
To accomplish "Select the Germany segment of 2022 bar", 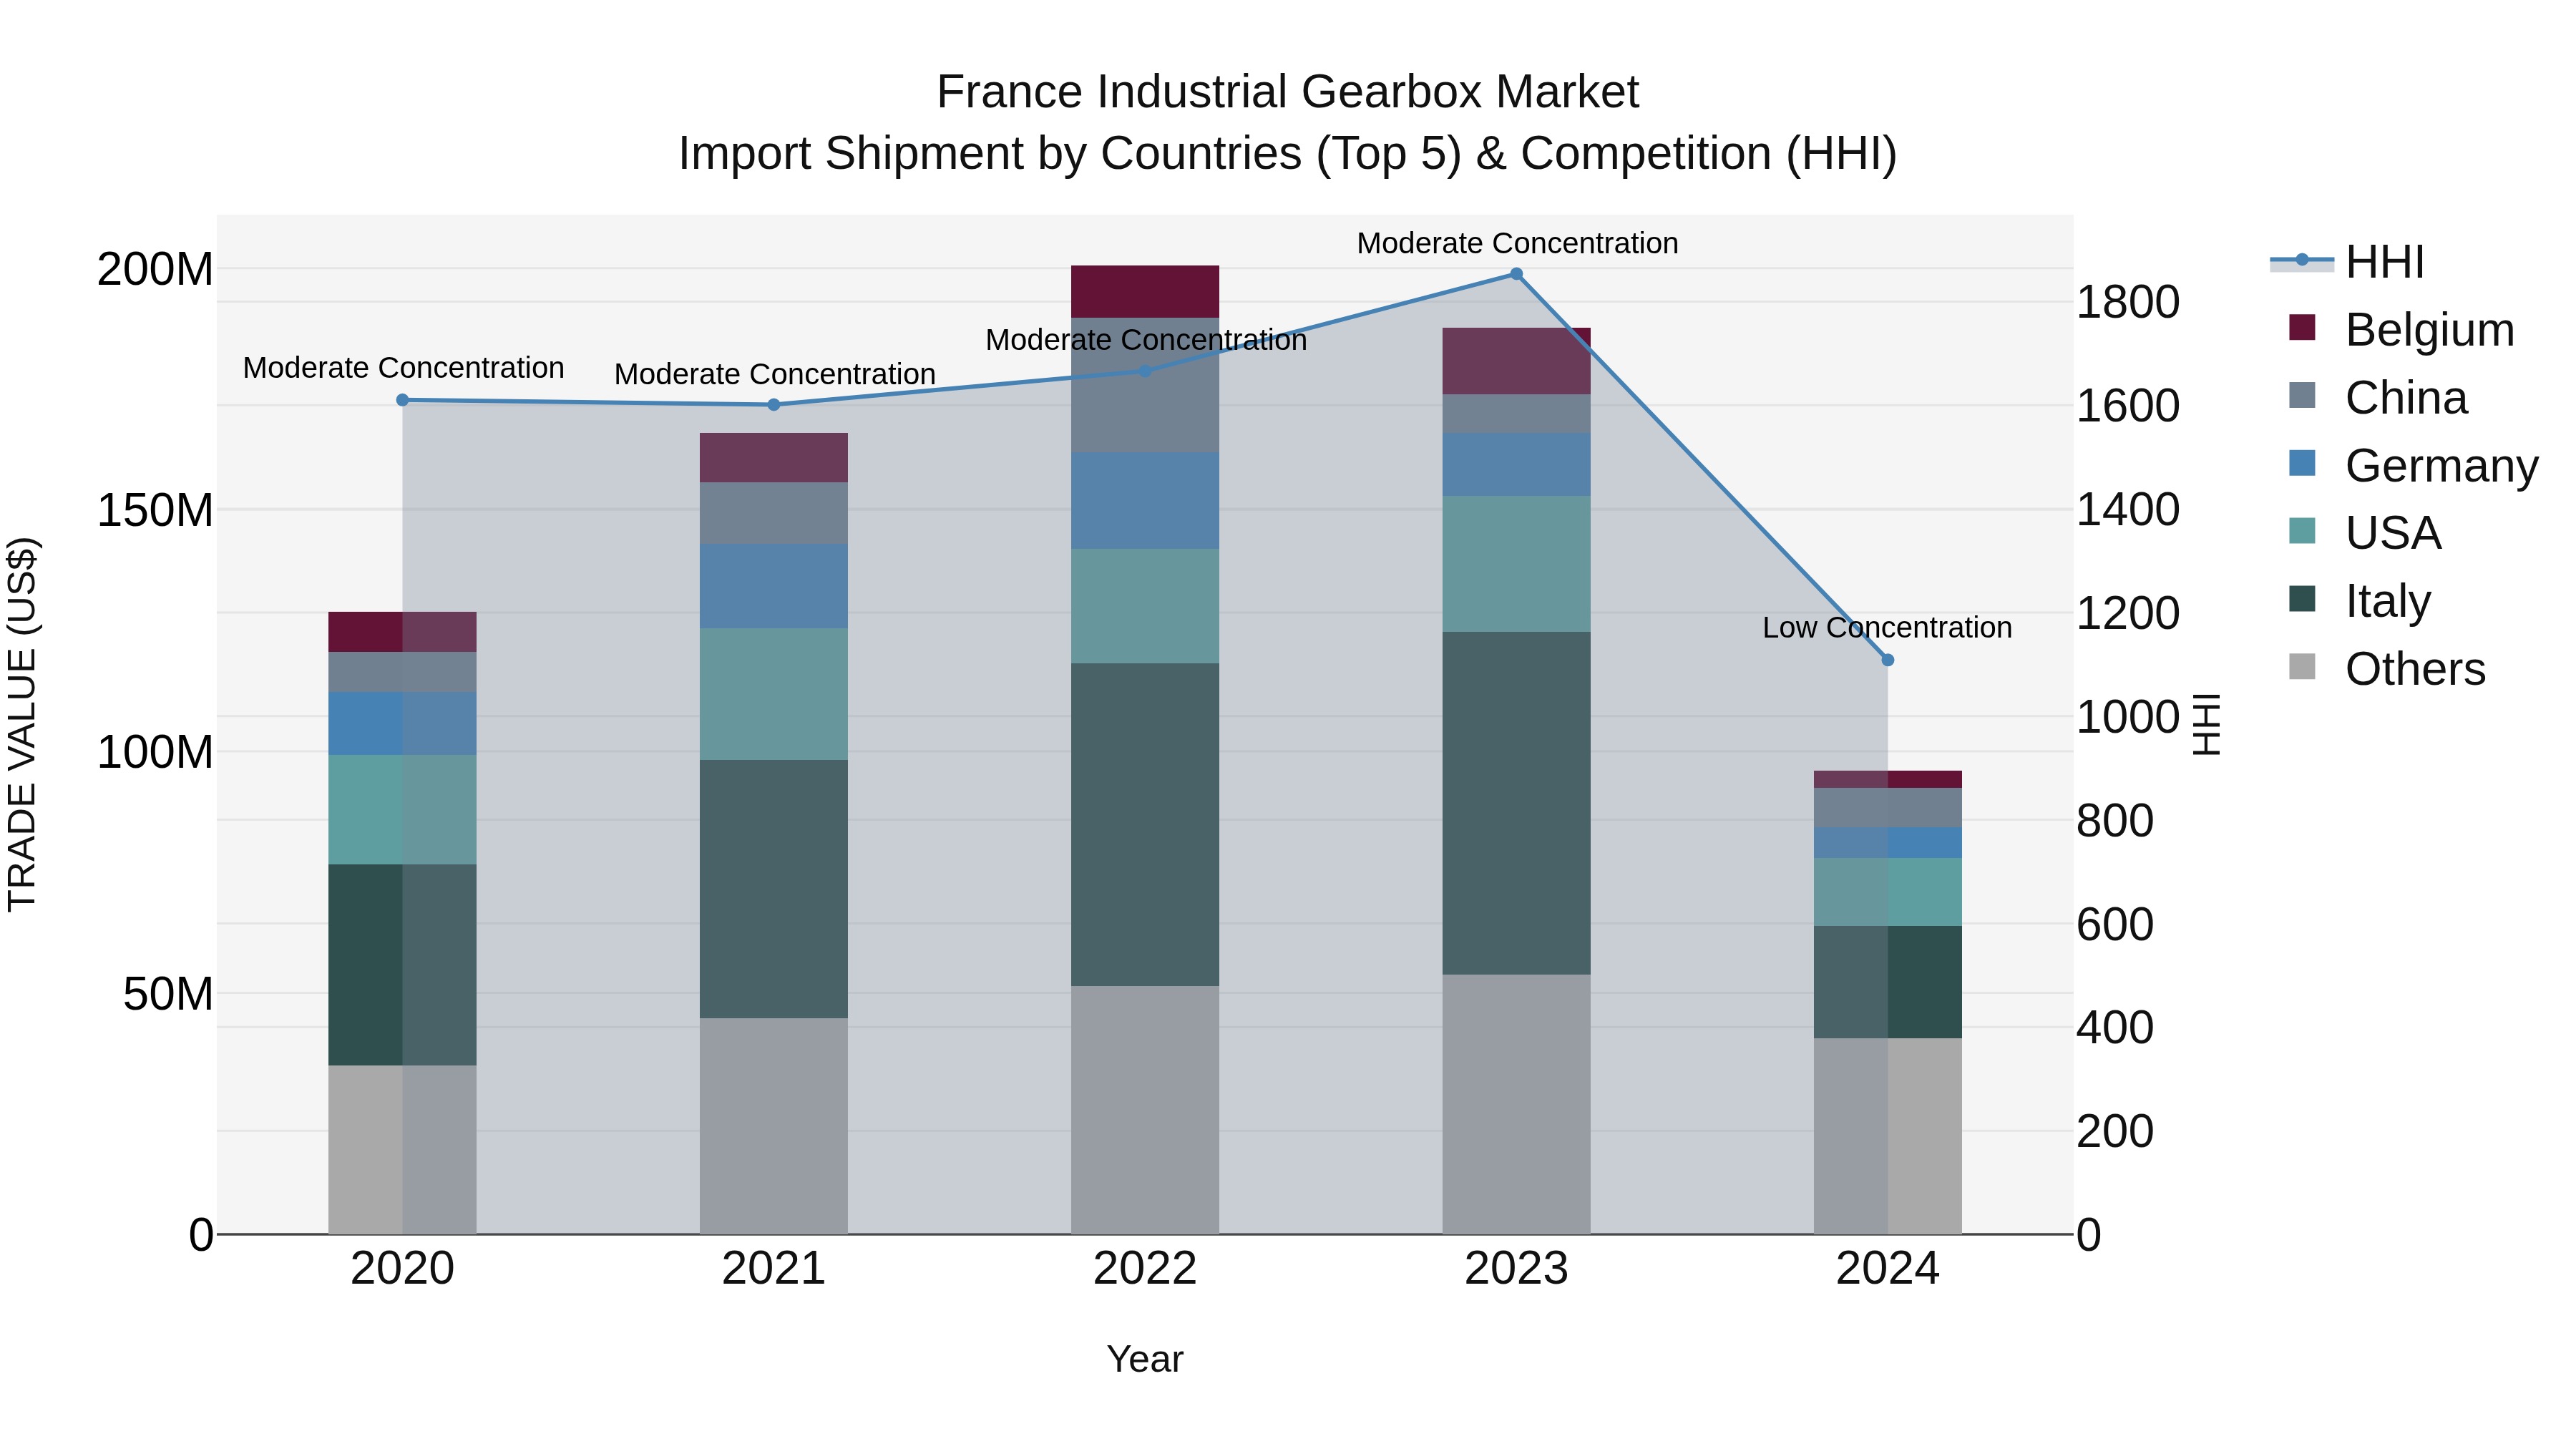I will pyautogui.click(x=1145, y=500).
